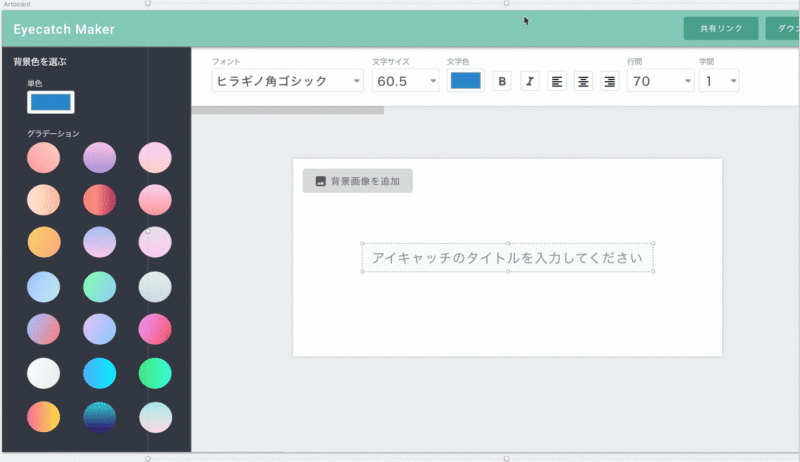
Task: Click the グラデーション label
Action: 53,134
